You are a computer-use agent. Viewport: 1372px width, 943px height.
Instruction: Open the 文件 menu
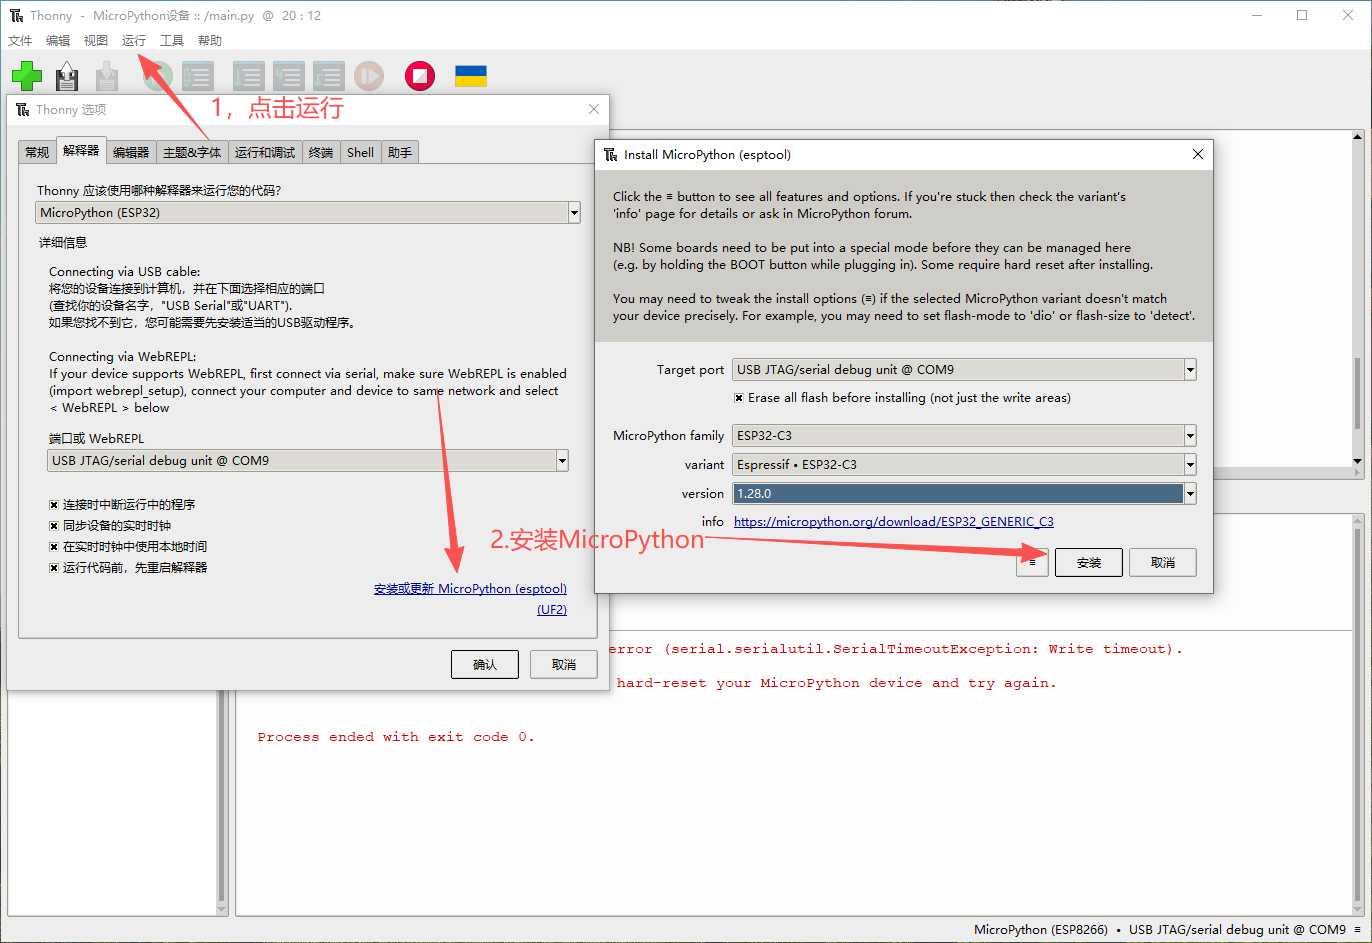(x=20, y=41)
